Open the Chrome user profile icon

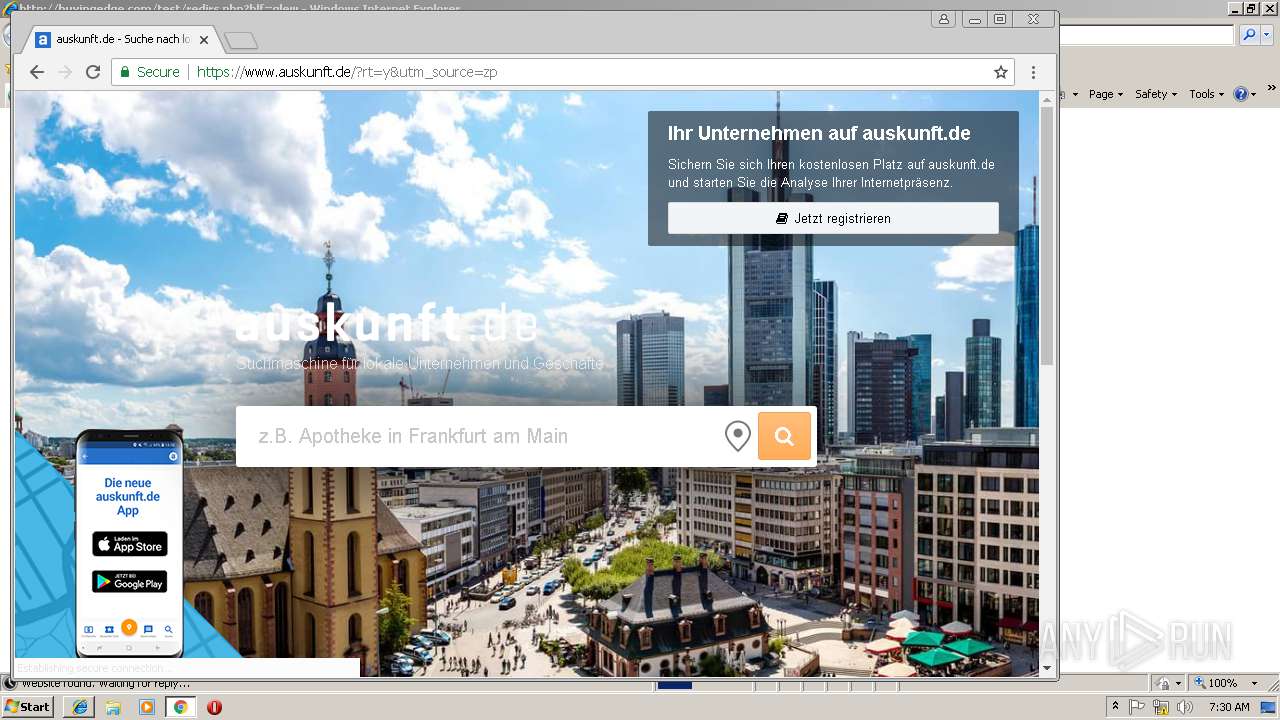click(944, 19)
